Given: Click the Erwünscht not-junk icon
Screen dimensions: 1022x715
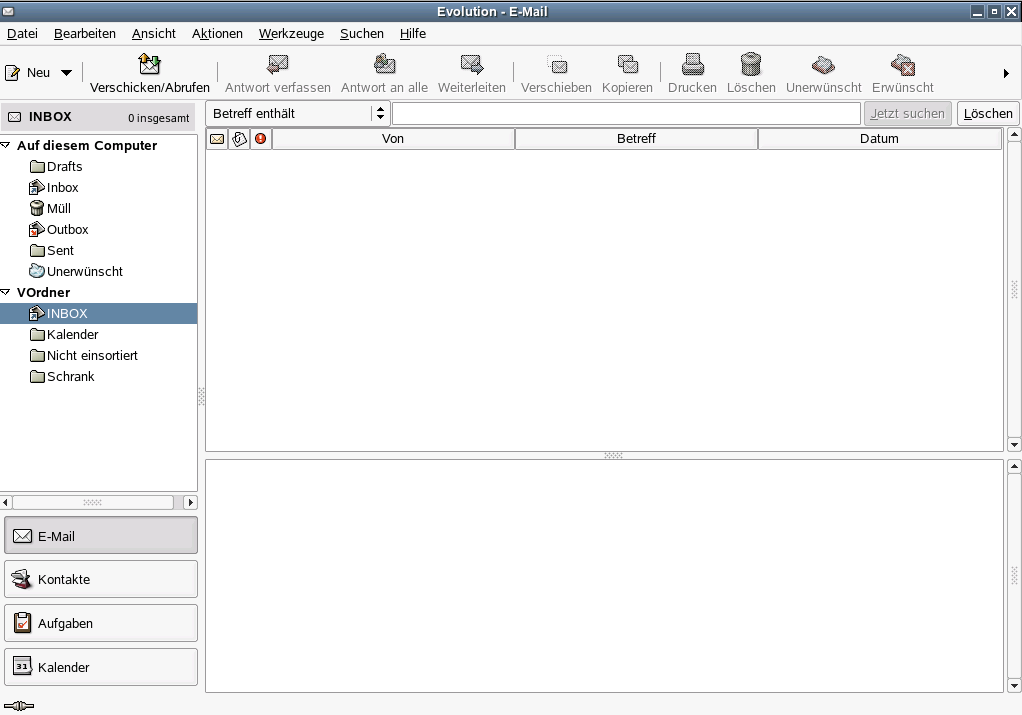Looking at the screenshot, I should pos(902,64).
